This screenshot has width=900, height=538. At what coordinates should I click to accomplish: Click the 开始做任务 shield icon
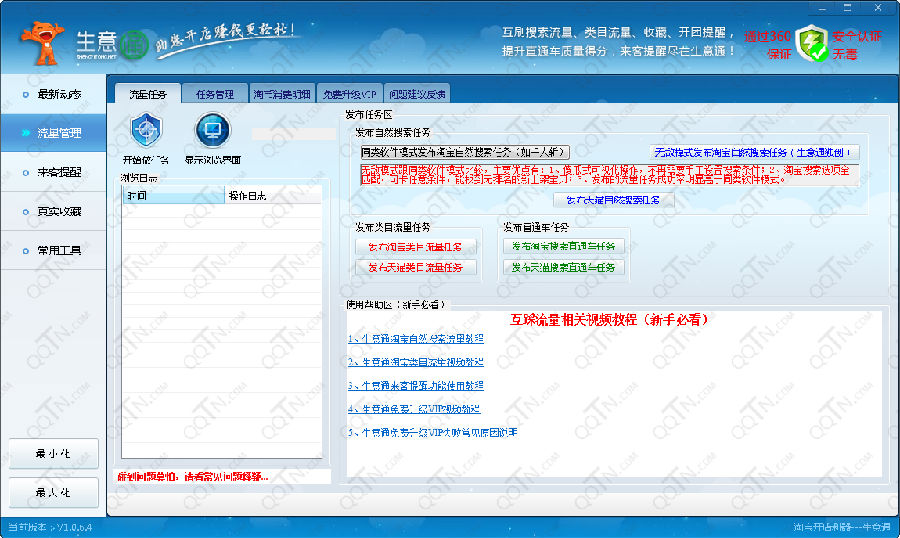(x=146, y=130)
